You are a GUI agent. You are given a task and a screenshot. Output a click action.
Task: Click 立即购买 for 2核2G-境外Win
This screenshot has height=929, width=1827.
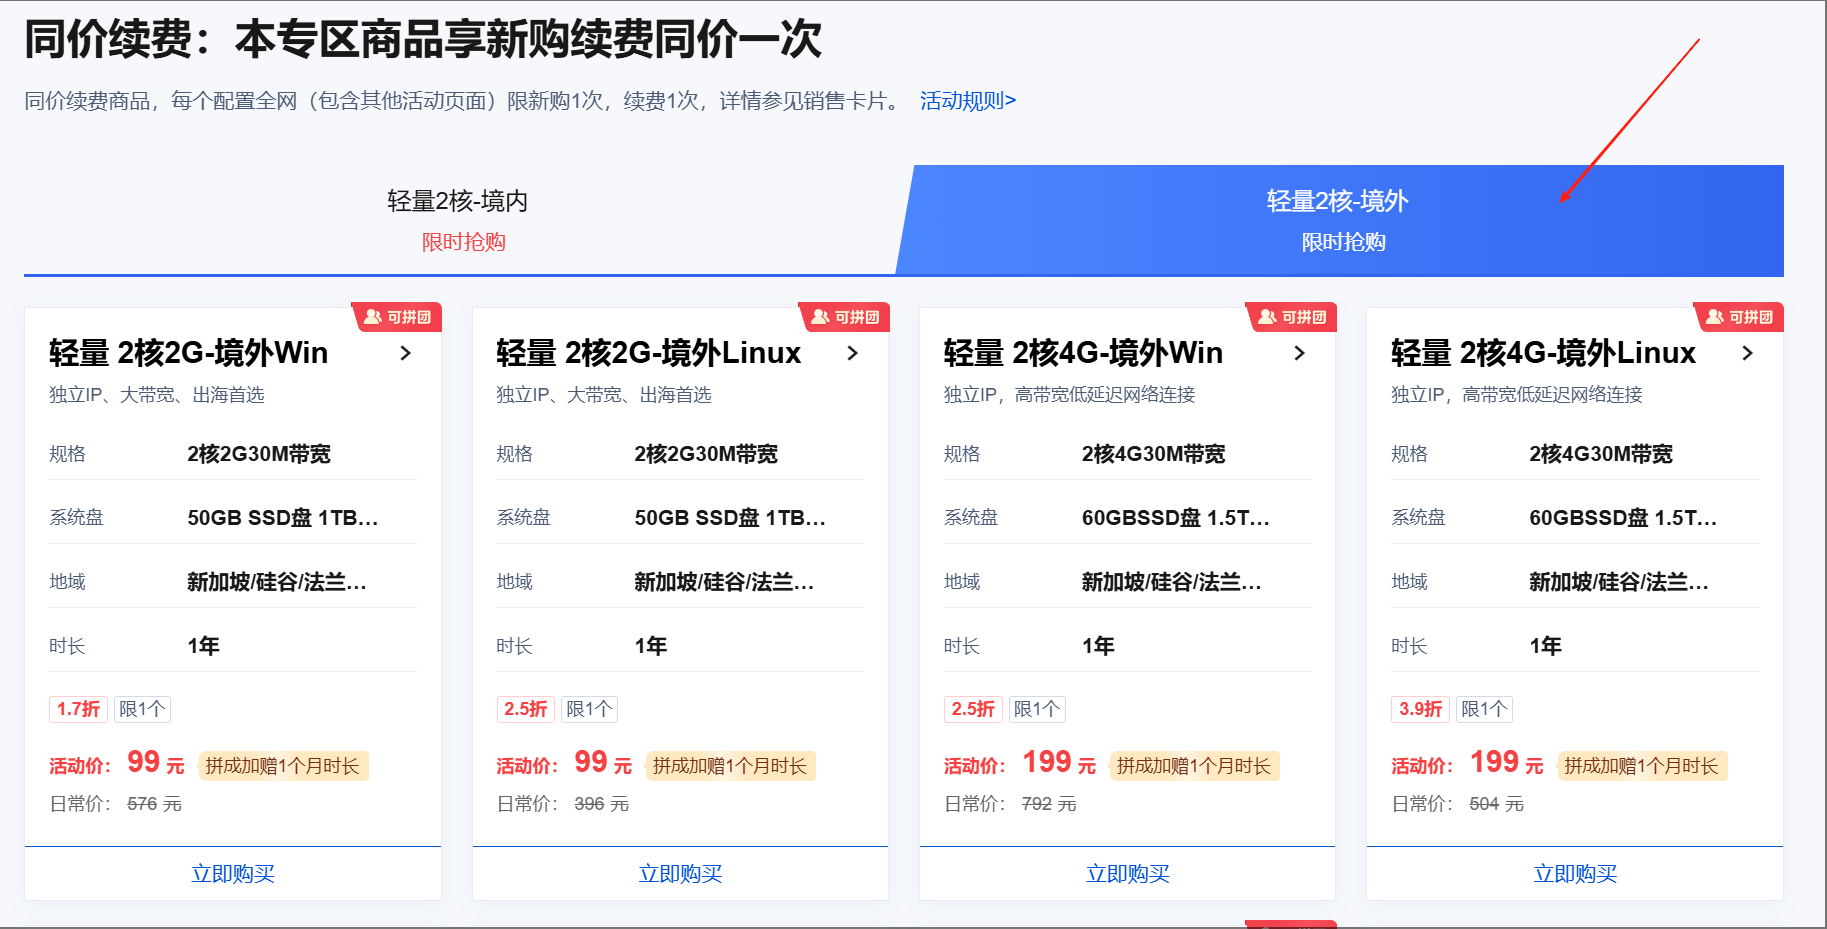pyautogui.click(x=233, y=874)
